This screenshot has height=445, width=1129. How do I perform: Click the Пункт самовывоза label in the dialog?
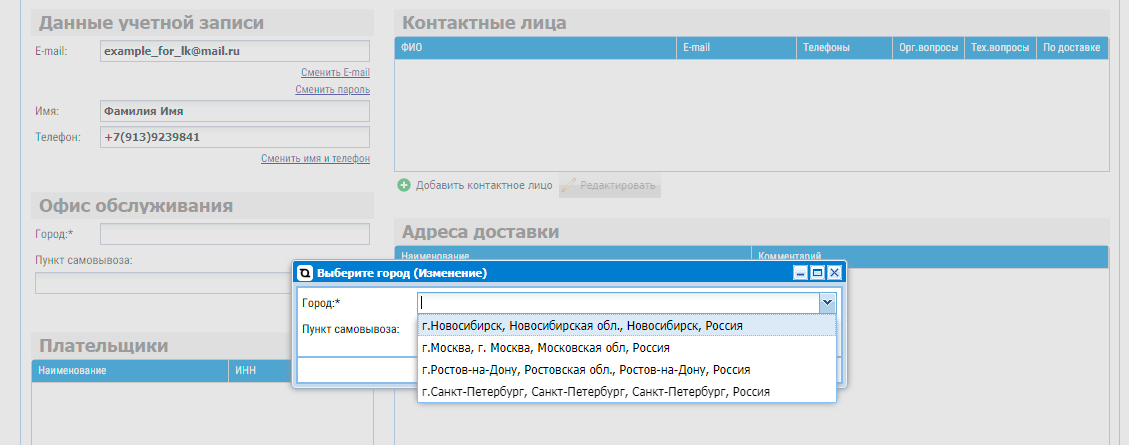pos(351,329)
